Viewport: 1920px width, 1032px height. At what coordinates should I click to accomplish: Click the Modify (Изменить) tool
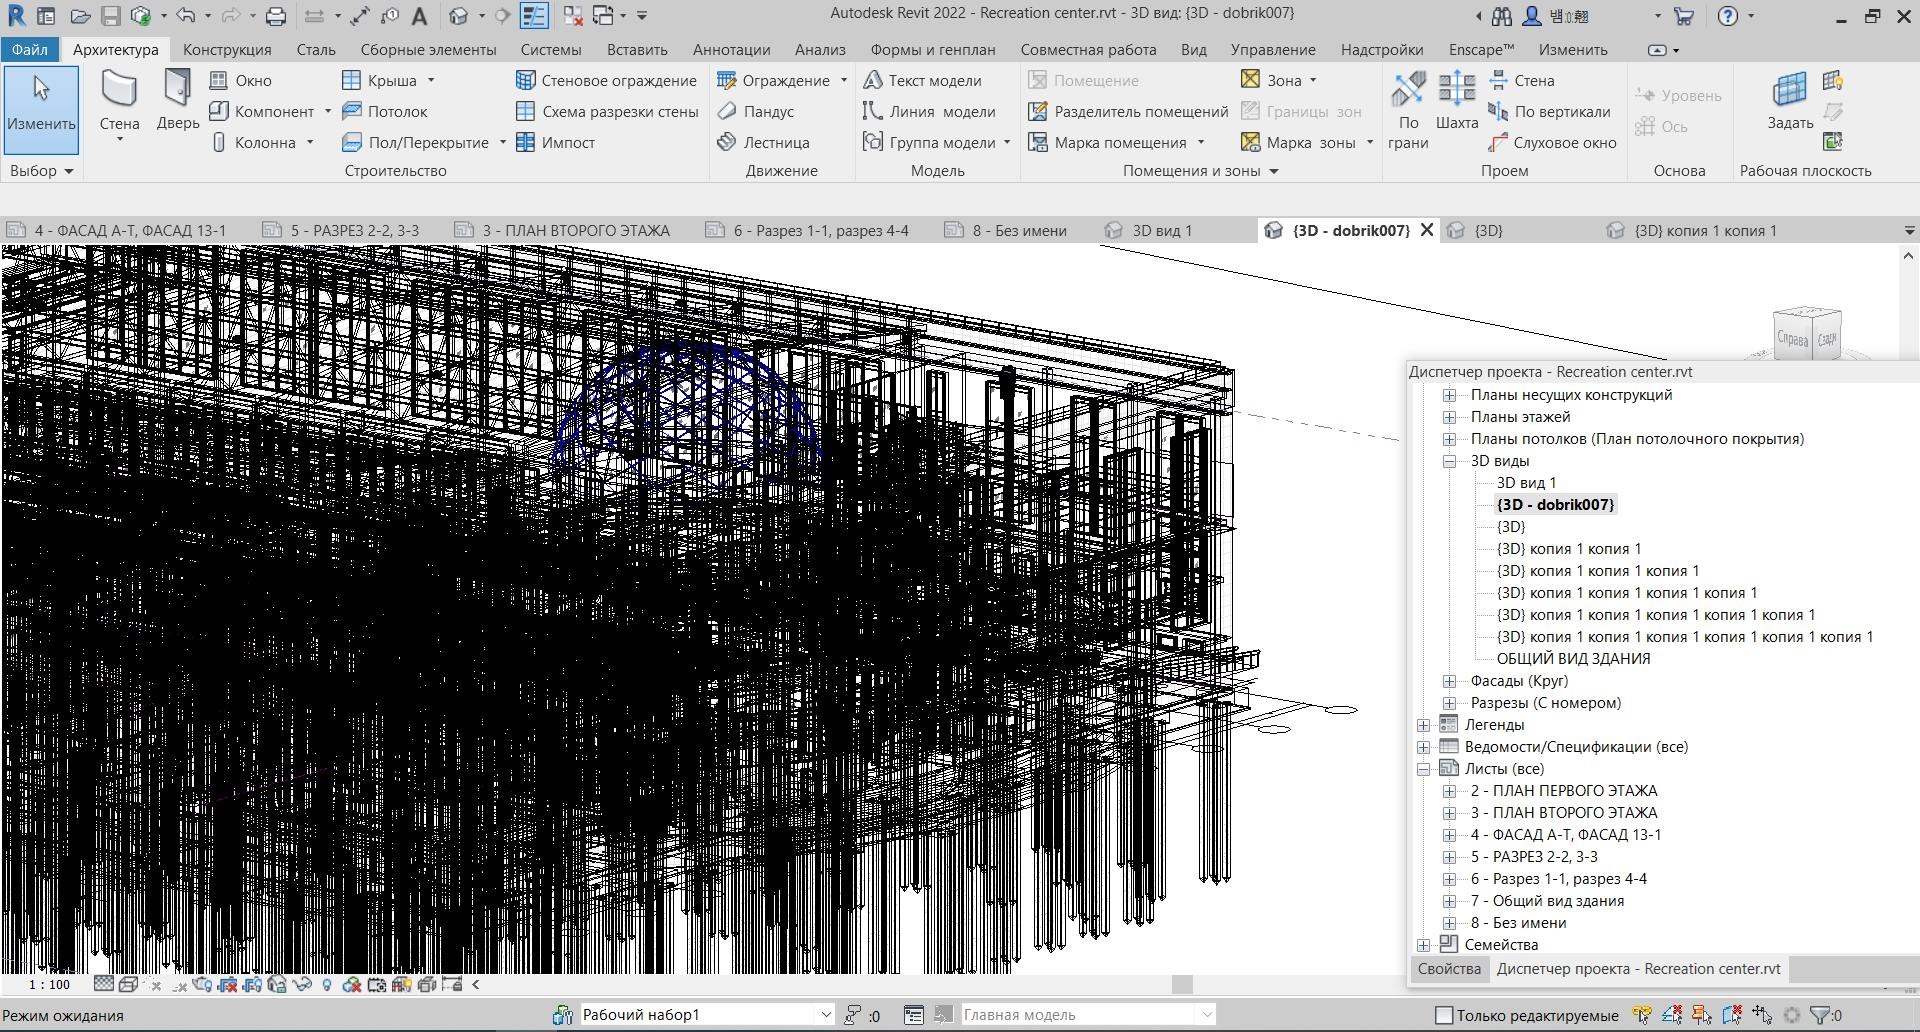pyautogui.click(x=41, y=109)
